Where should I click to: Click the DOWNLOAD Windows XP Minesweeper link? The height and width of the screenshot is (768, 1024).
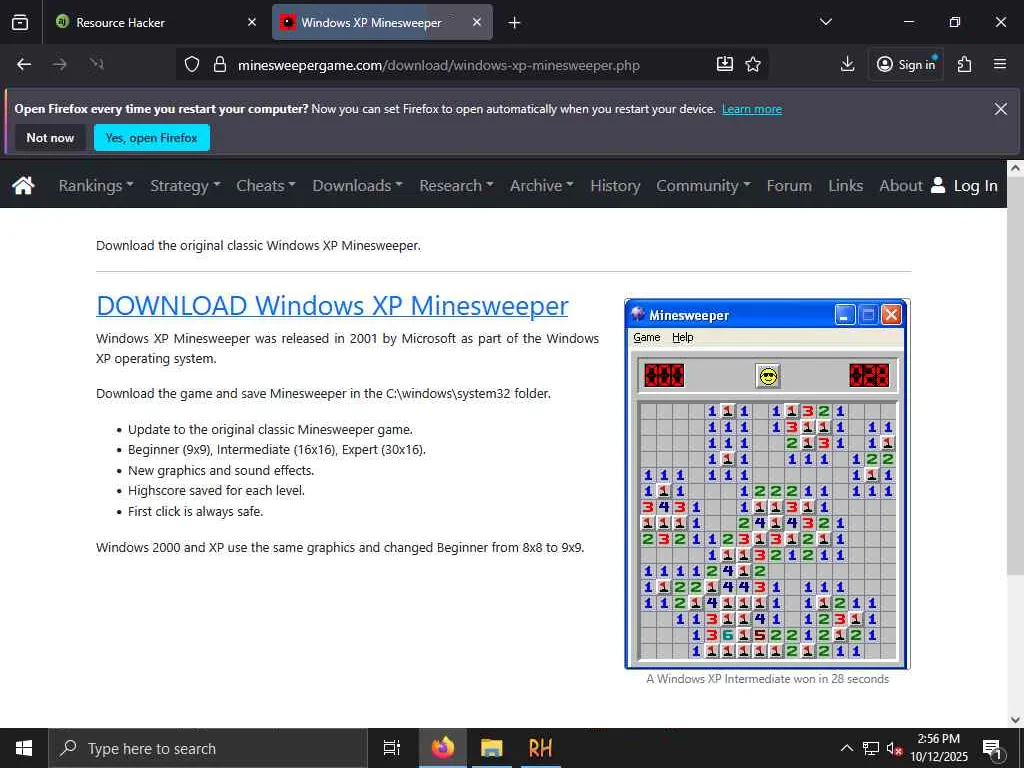(x=332, y=305)
